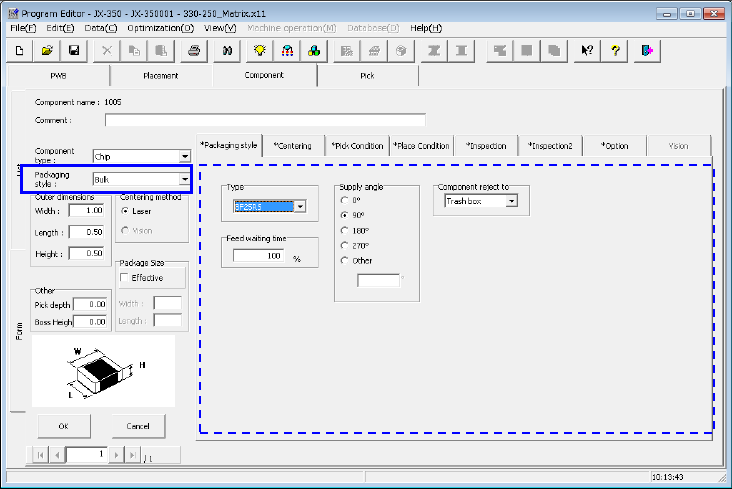Screen dimensions: 732x489
Task: Click the yellow question mark Help icon
Action: [617, 50]
